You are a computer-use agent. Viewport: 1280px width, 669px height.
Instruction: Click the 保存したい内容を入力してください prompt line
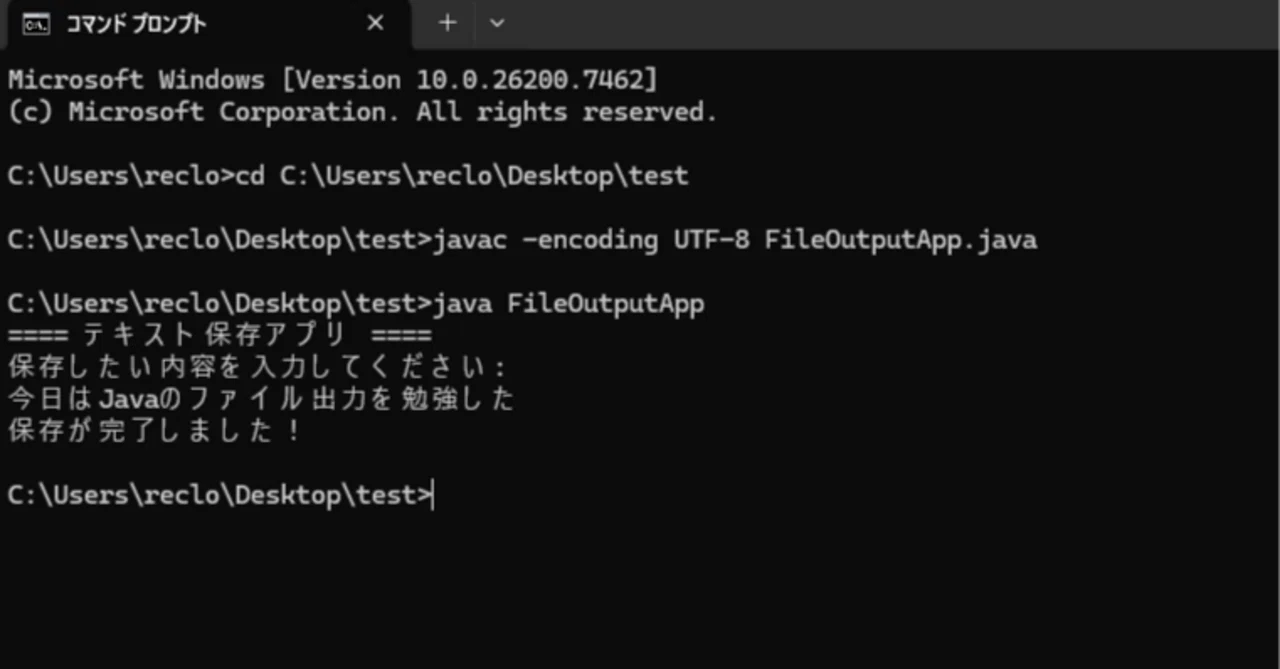(x=257, y=366)
